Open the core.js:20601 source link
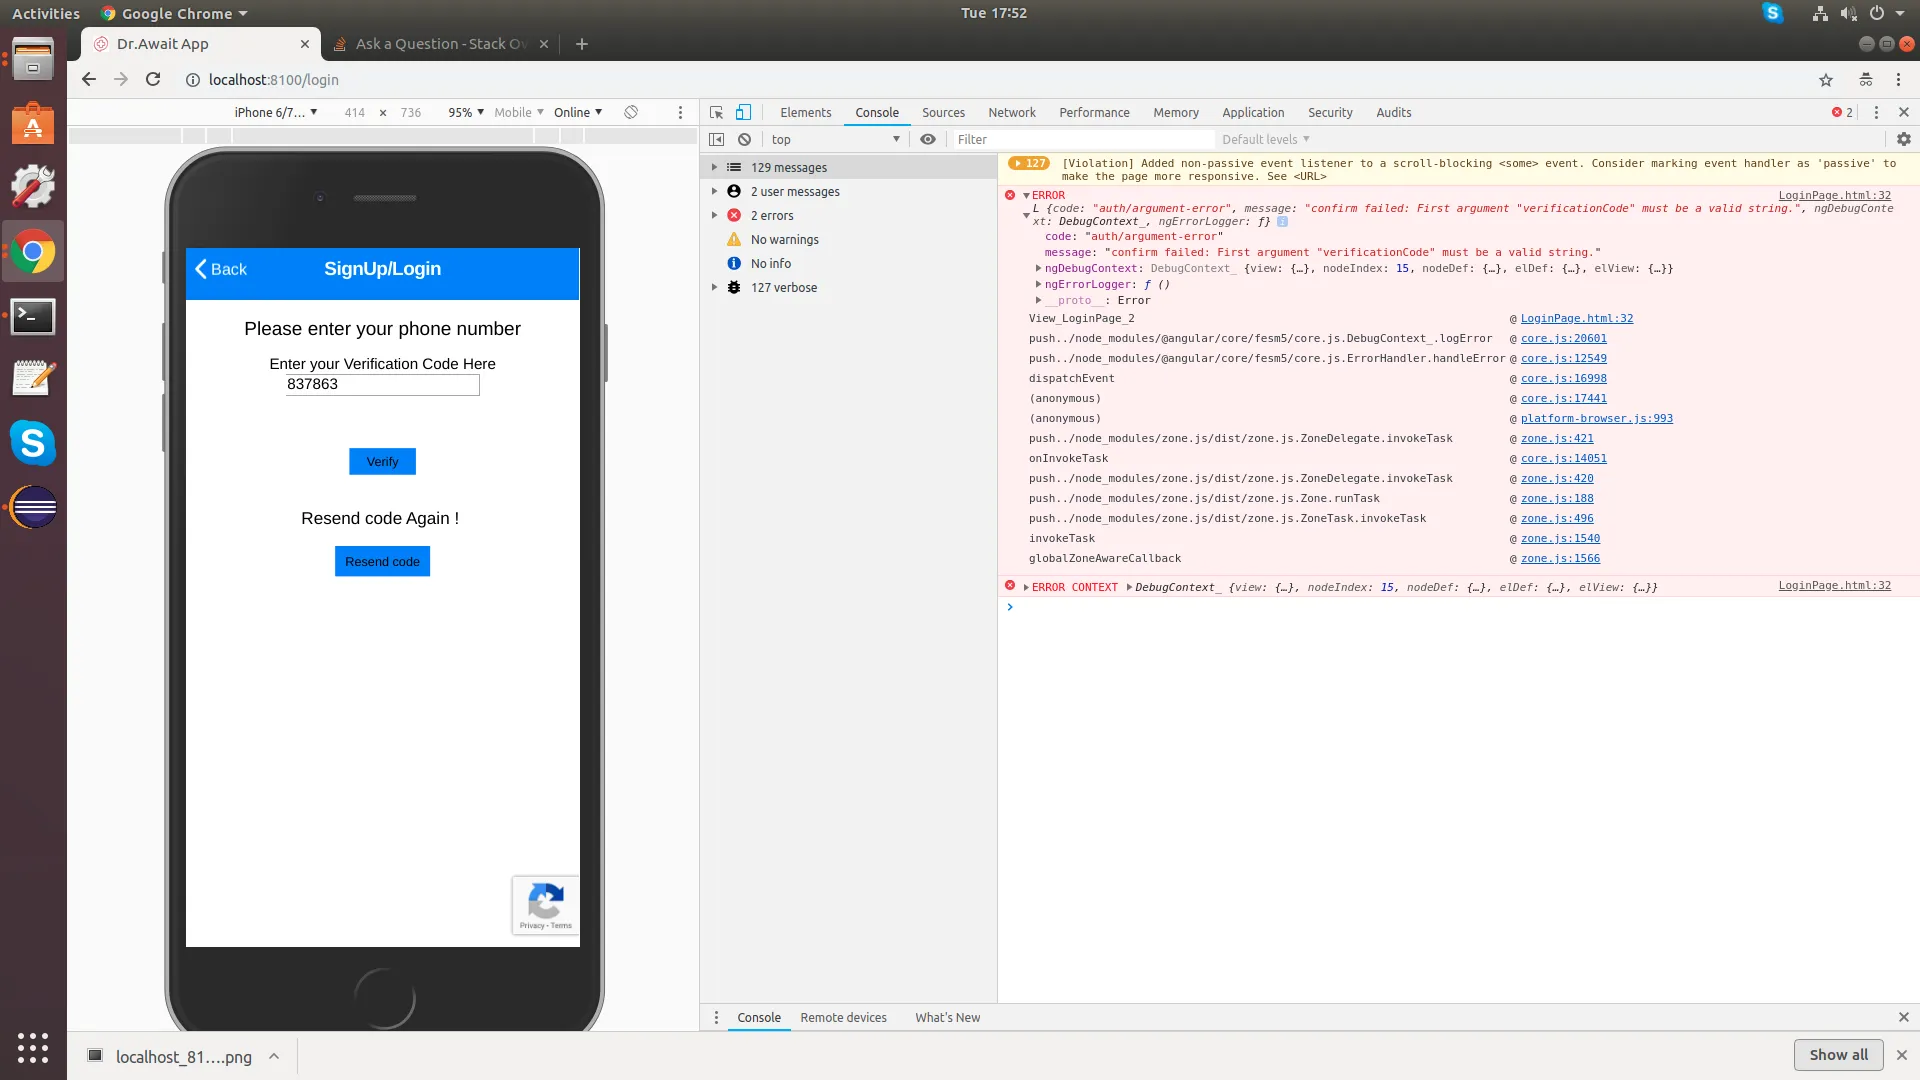Screen dimensions: 1920x1080 click(x=1563, y=339)
